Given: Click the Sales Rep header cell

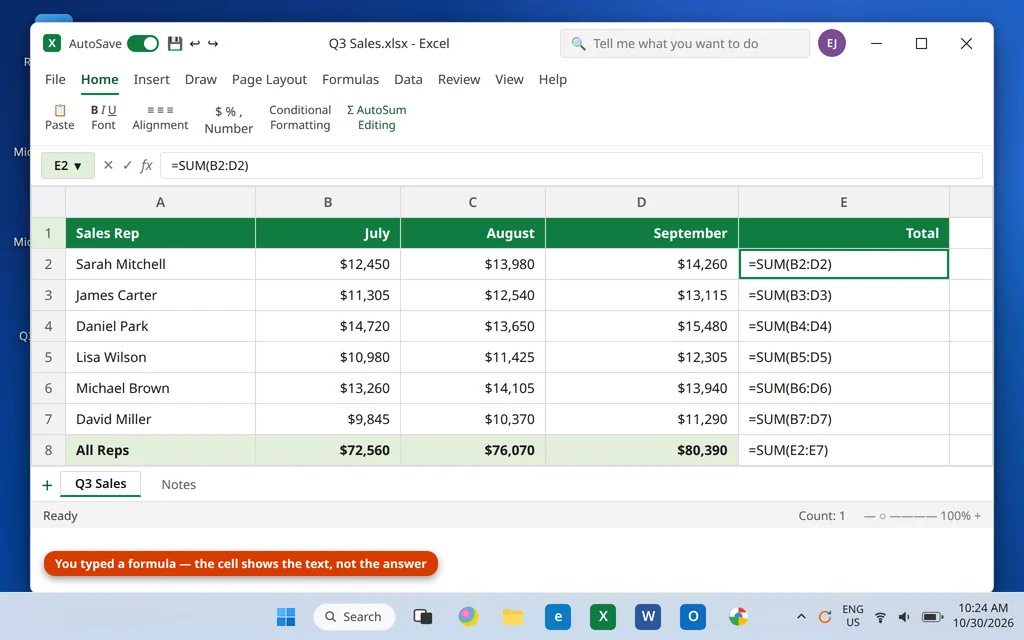Looking at the screenshot, I should point(160,233).
